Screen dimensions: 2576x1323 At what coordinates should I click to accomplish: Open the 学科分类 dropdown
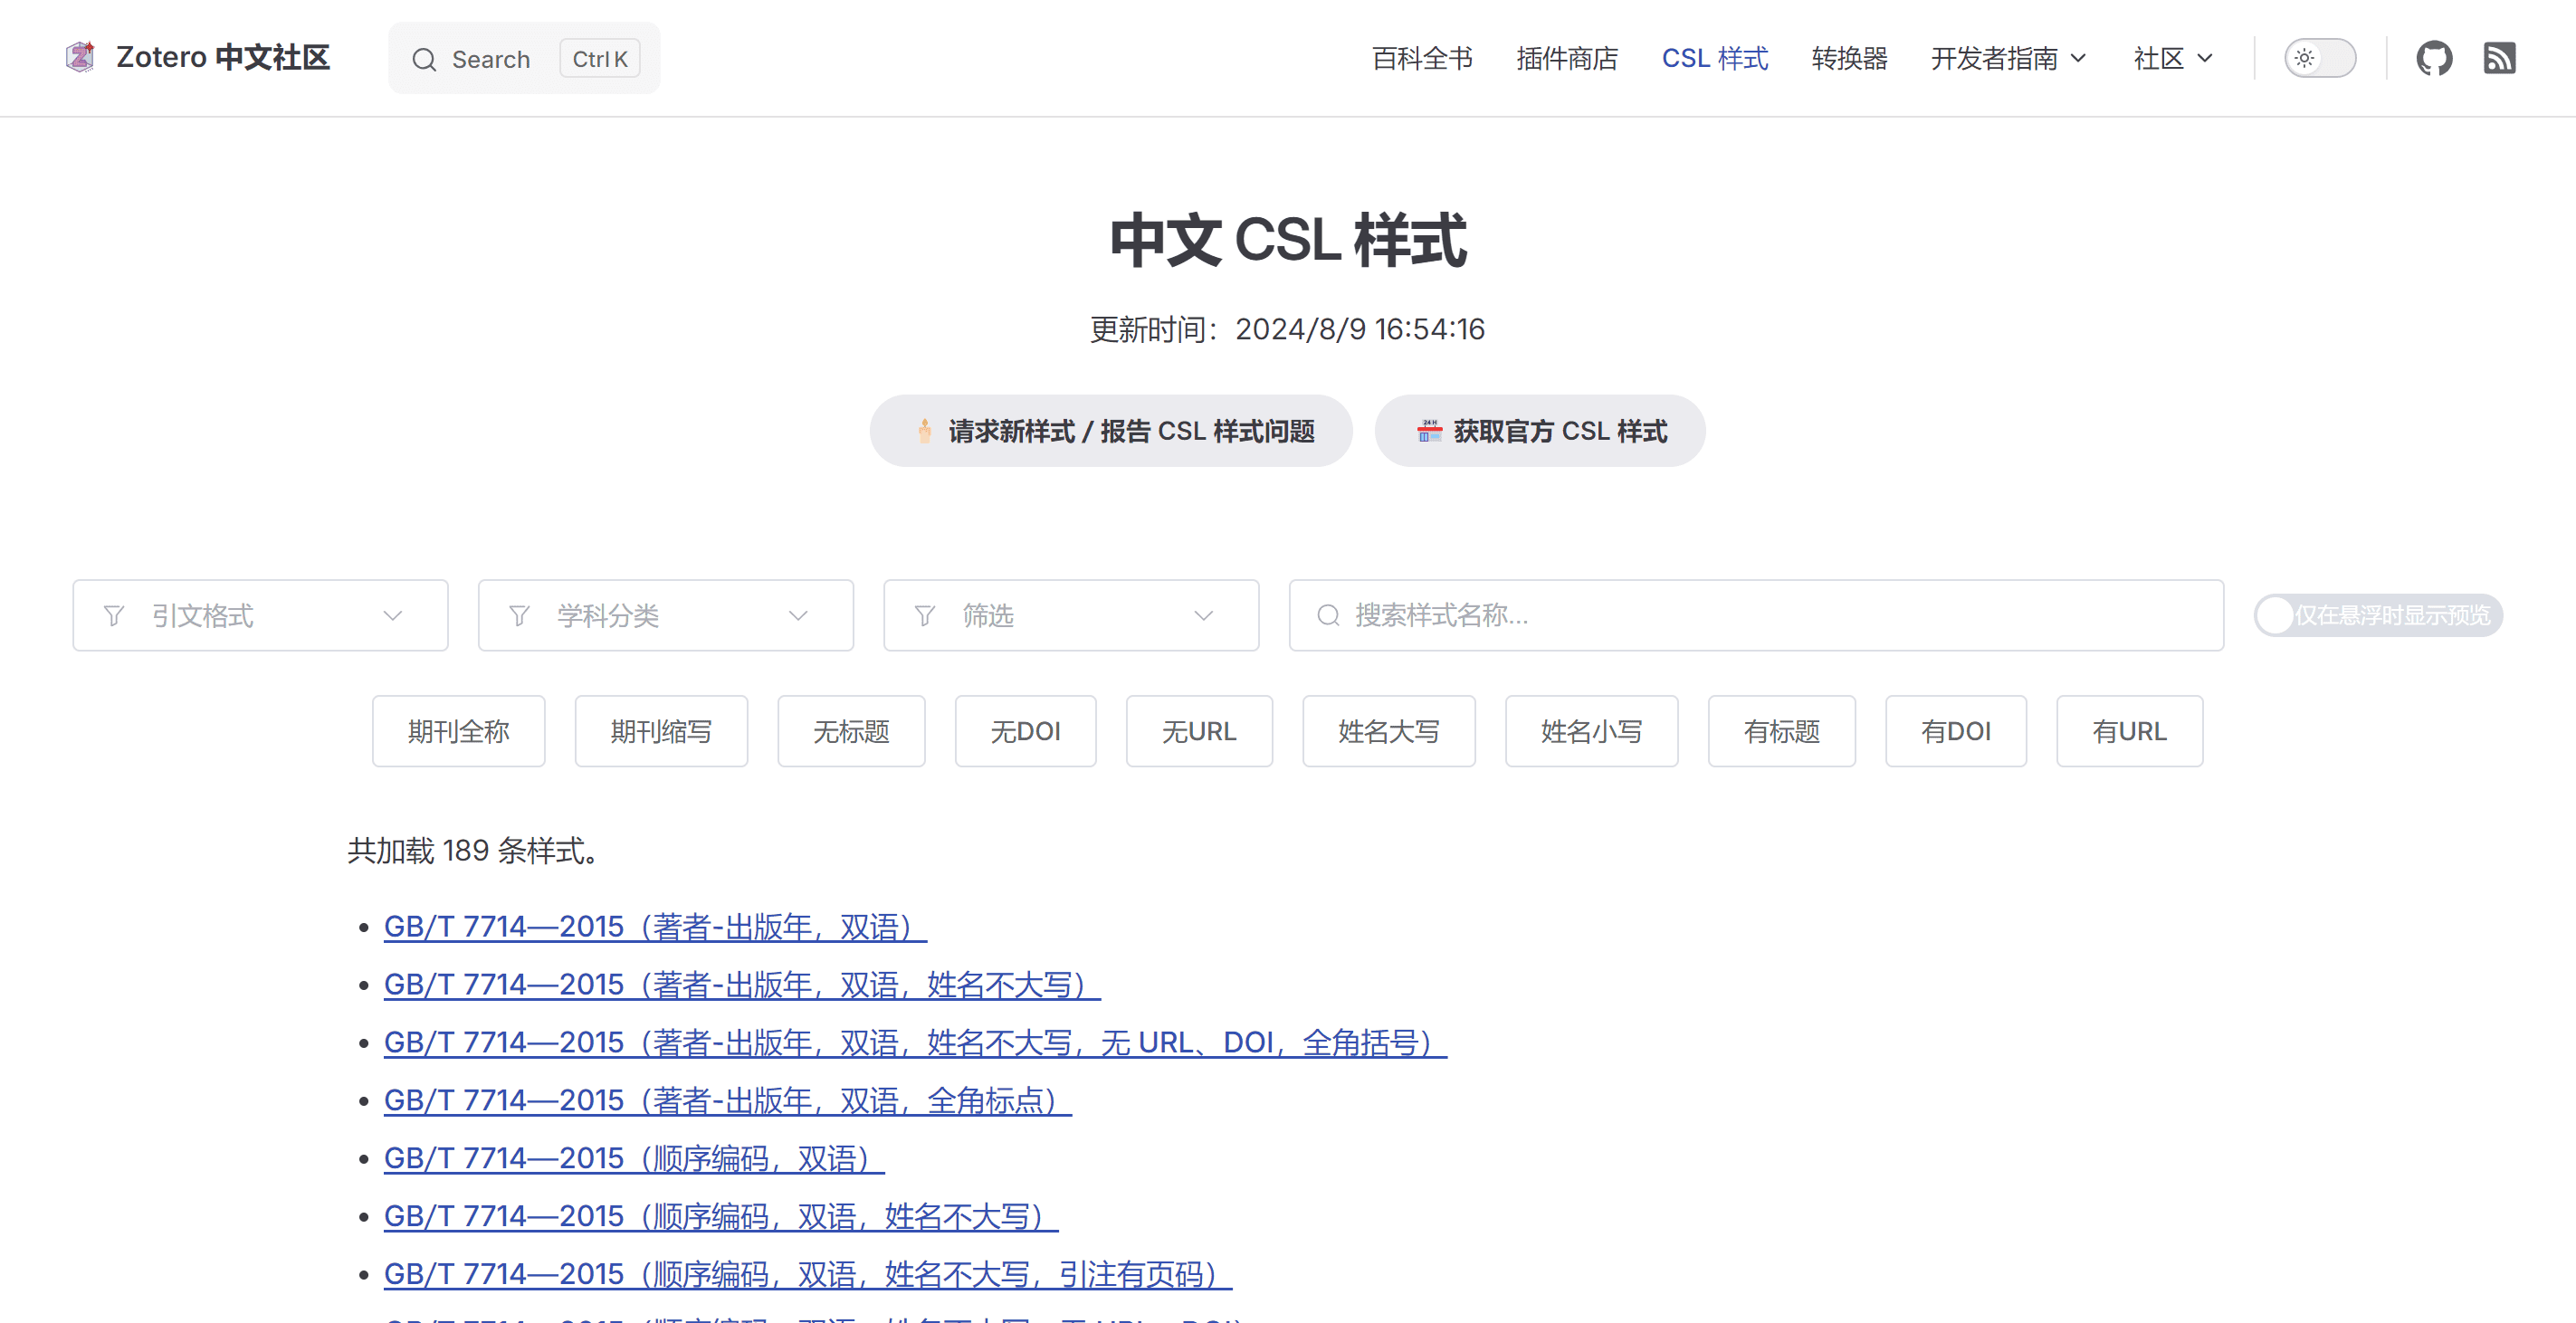coord(666,616)
